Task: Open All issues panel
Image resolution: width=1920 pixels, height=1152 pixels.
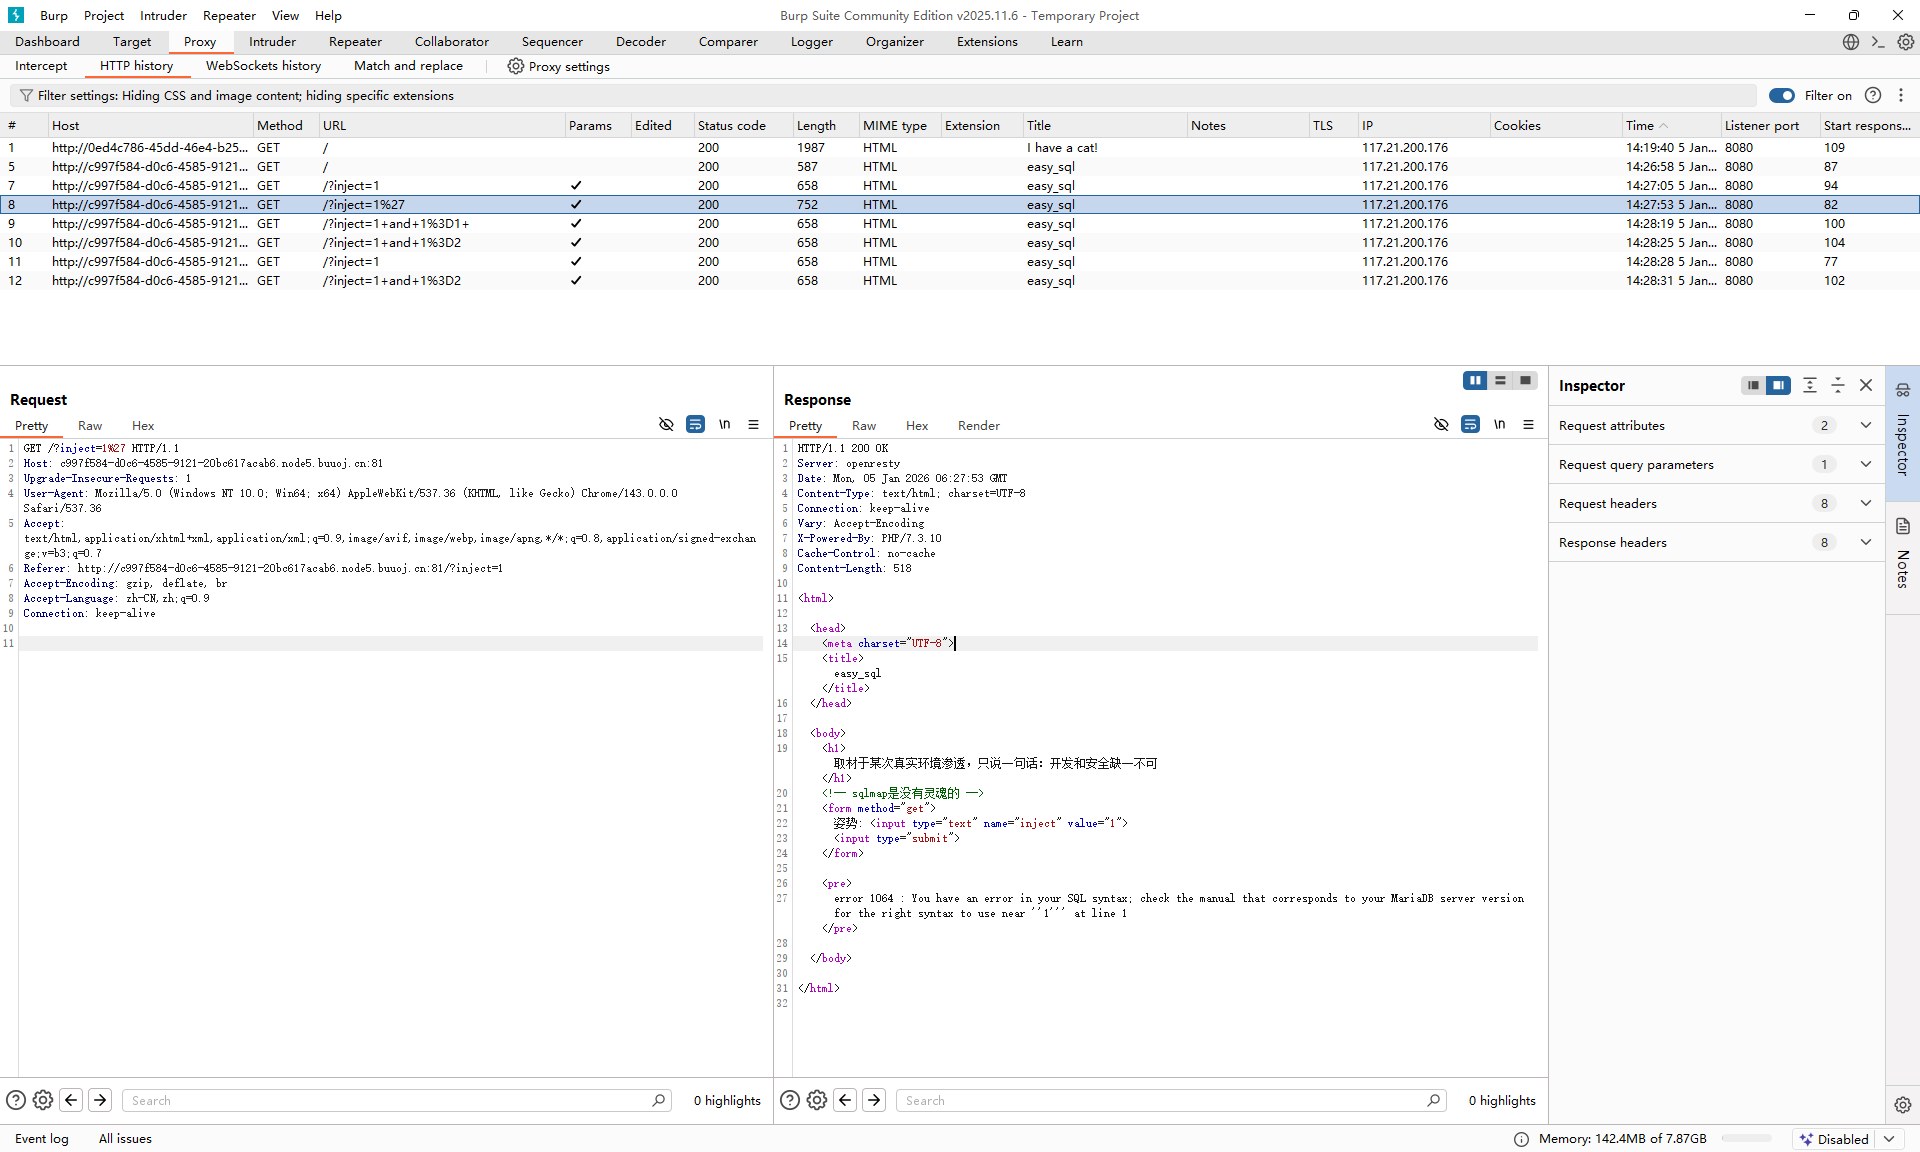Action: click(x=125, y=1139)
